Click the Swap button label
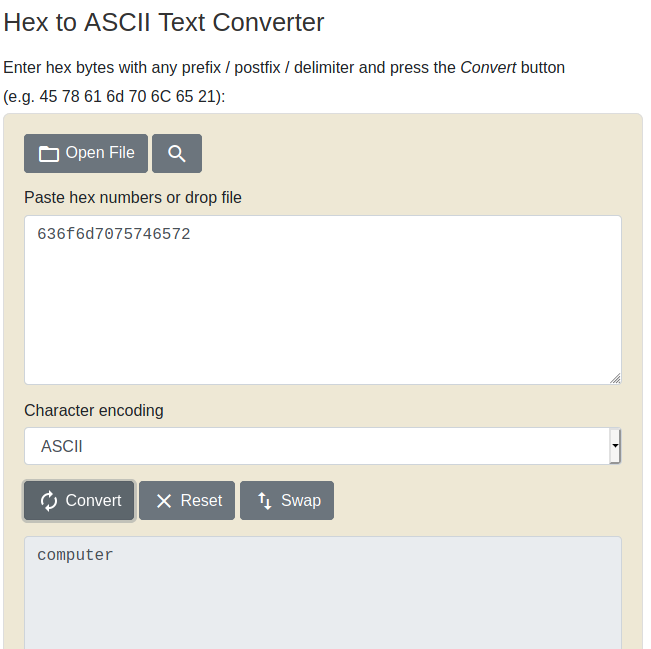Screen dimensions: 651x649 coord(301,500)
